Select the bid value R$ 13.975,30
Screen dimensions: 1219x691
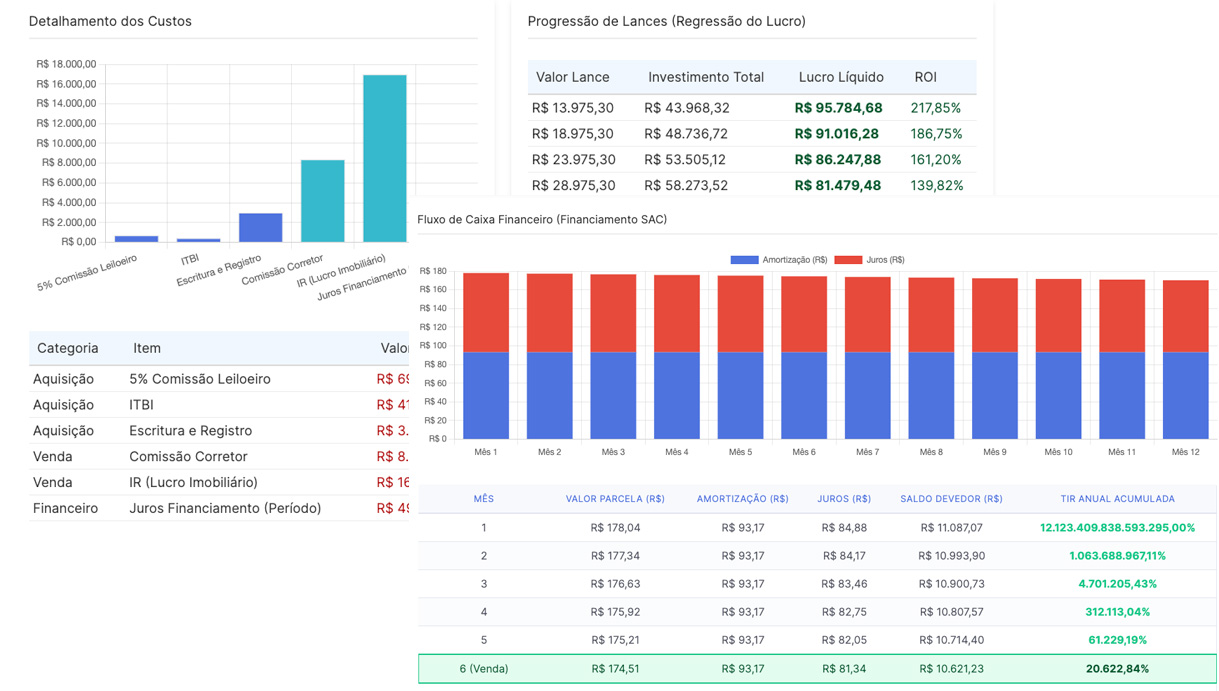click(573, 108)
